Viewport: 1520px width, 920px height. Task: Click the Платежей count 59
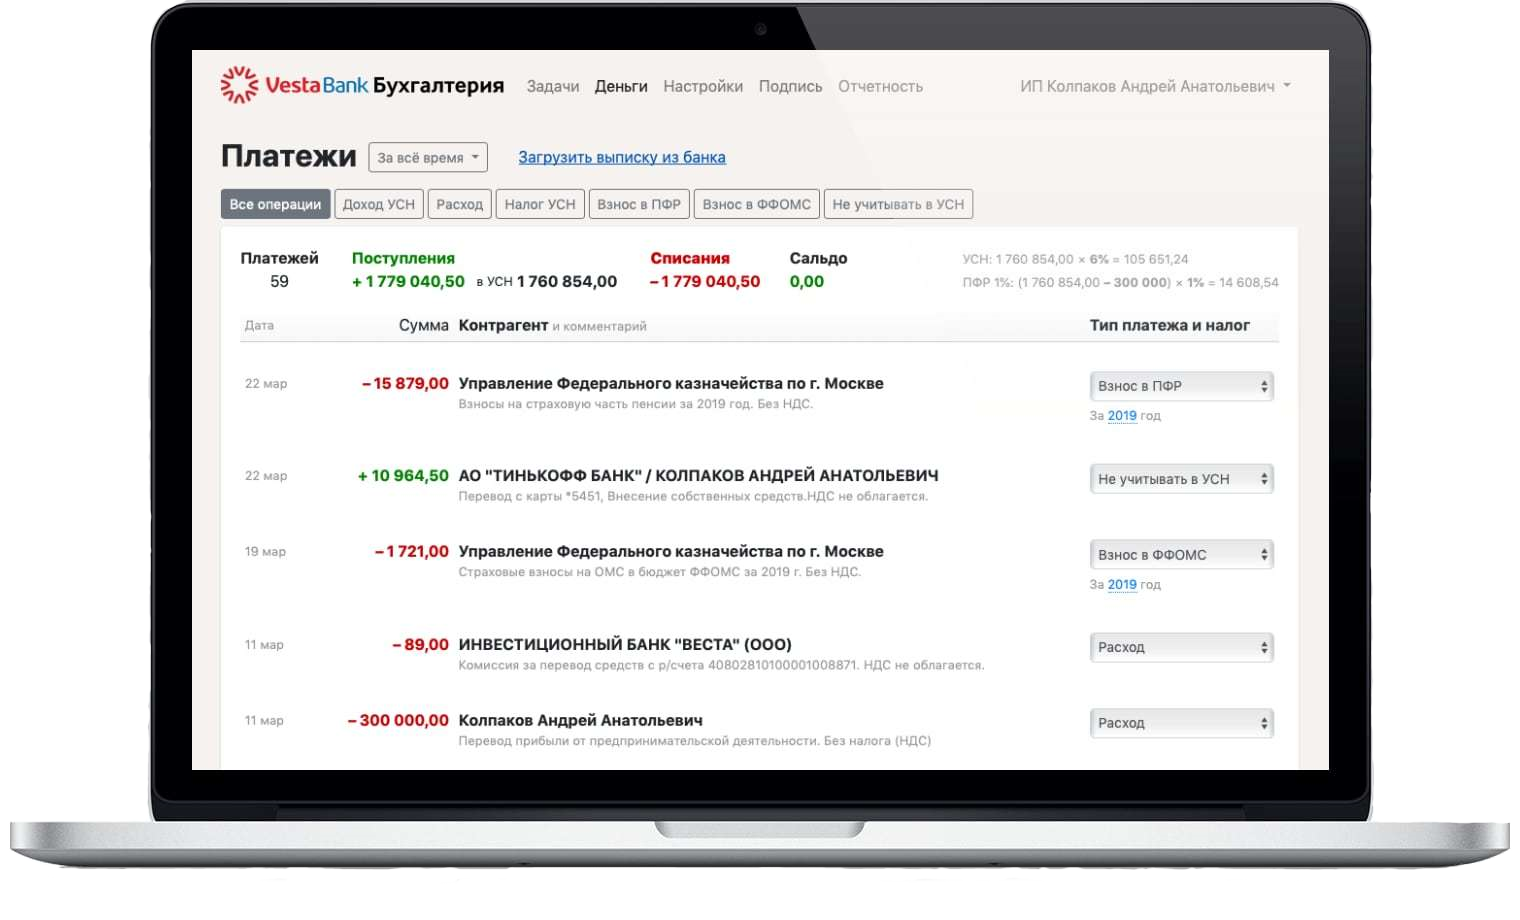point(279,282)
